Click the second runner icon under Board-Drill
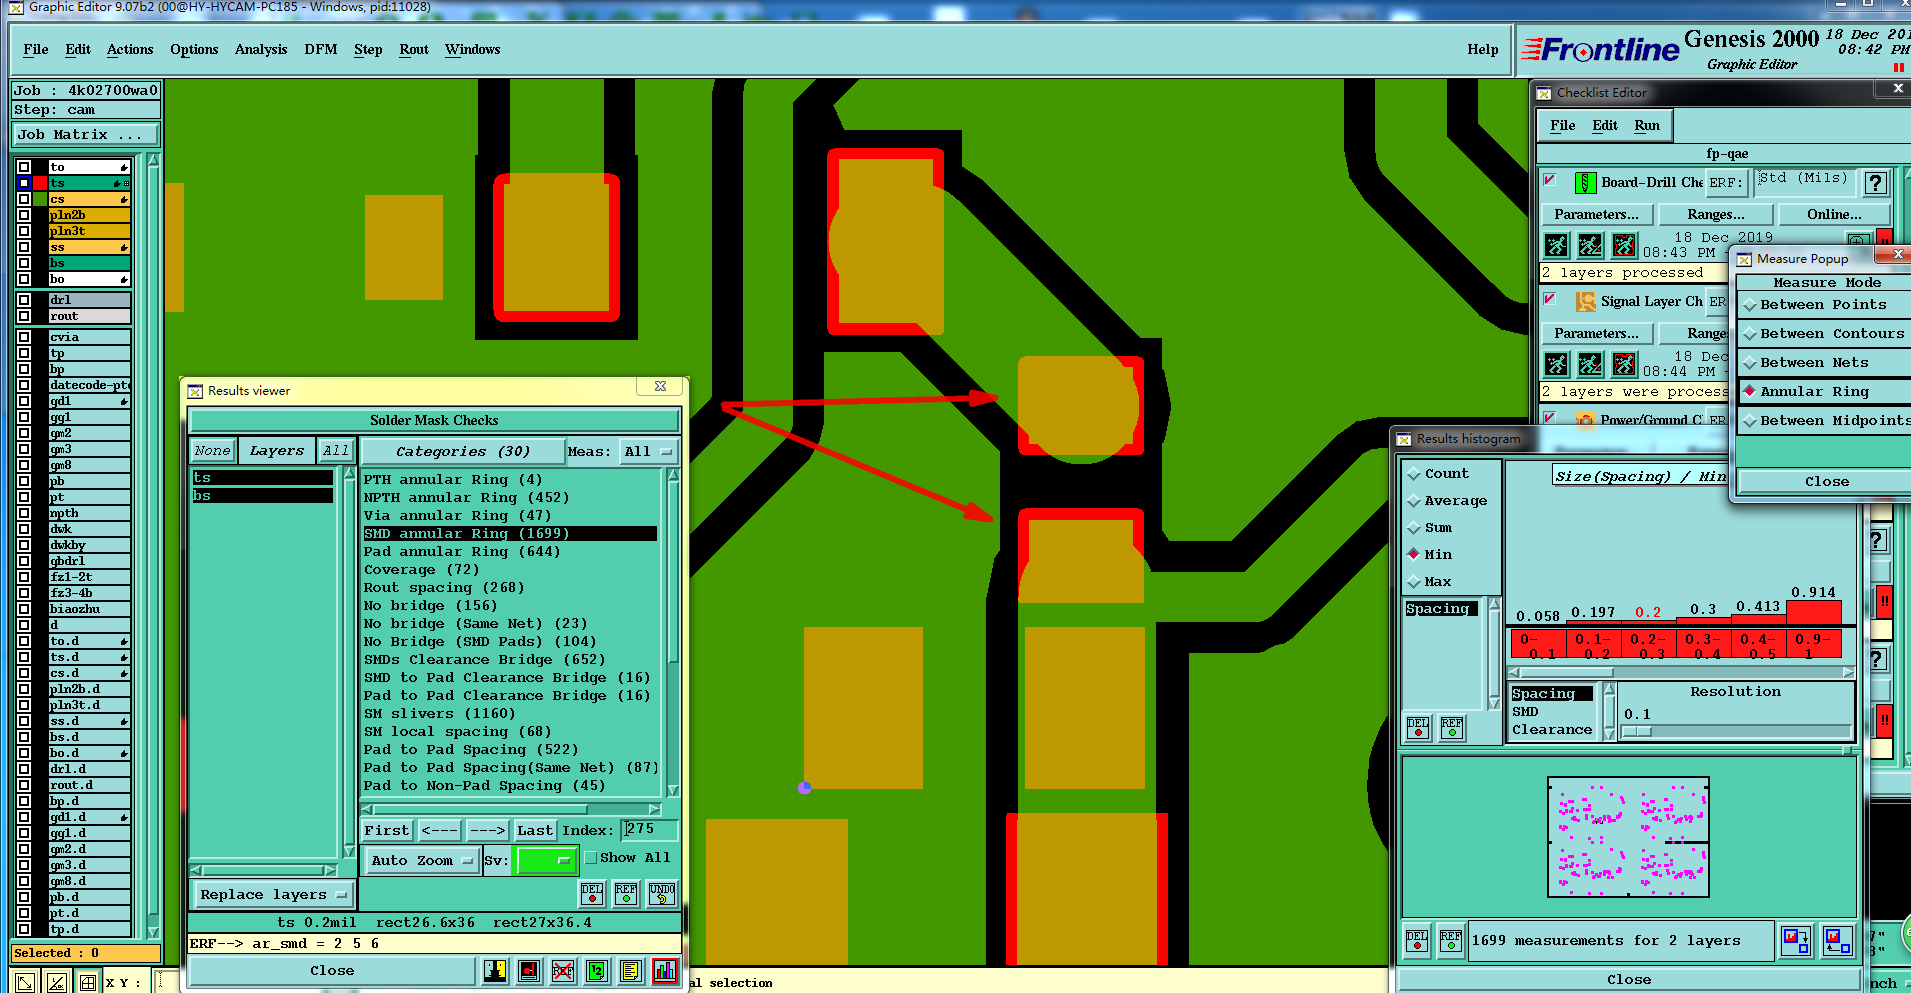Viewport: 1911px width, 993px height. (x=1590, y=245)
